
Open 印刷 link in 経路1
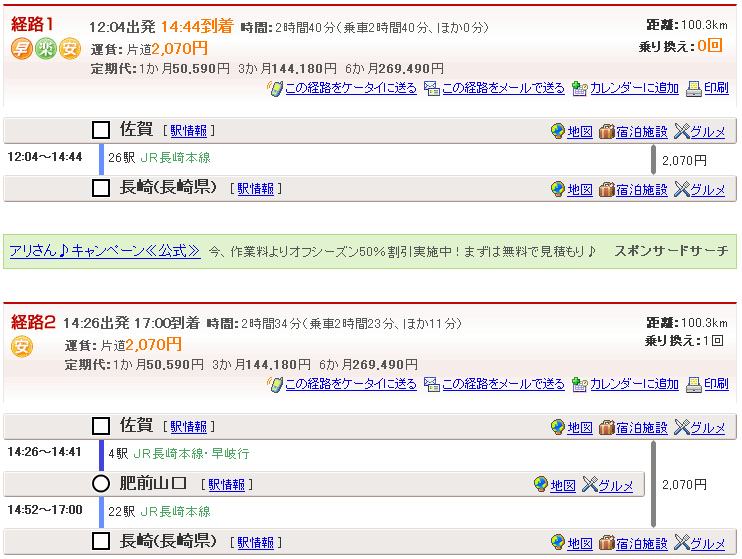(x=716, y=88)
